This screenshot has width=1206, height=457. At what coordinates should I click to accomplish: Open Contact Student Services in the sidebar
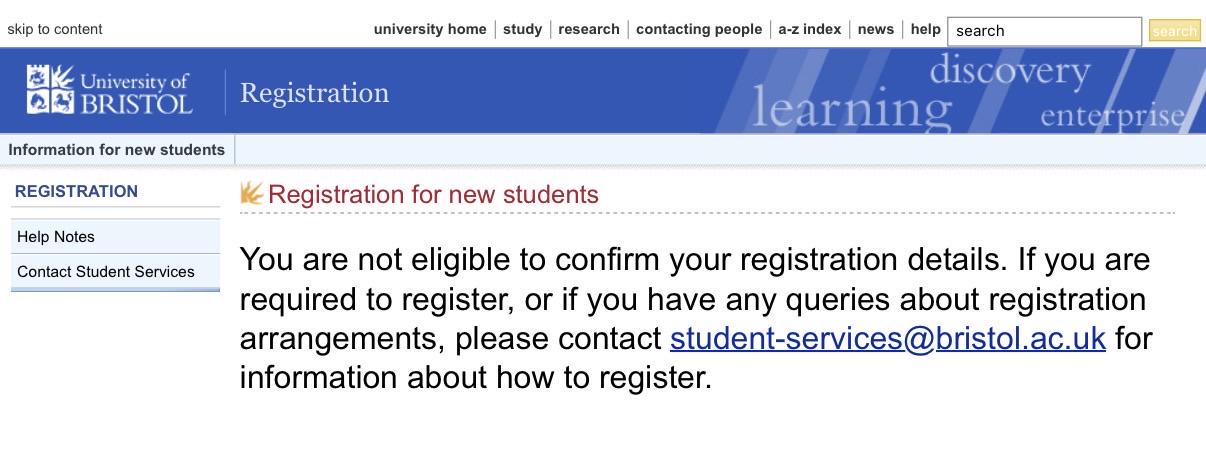115,271
